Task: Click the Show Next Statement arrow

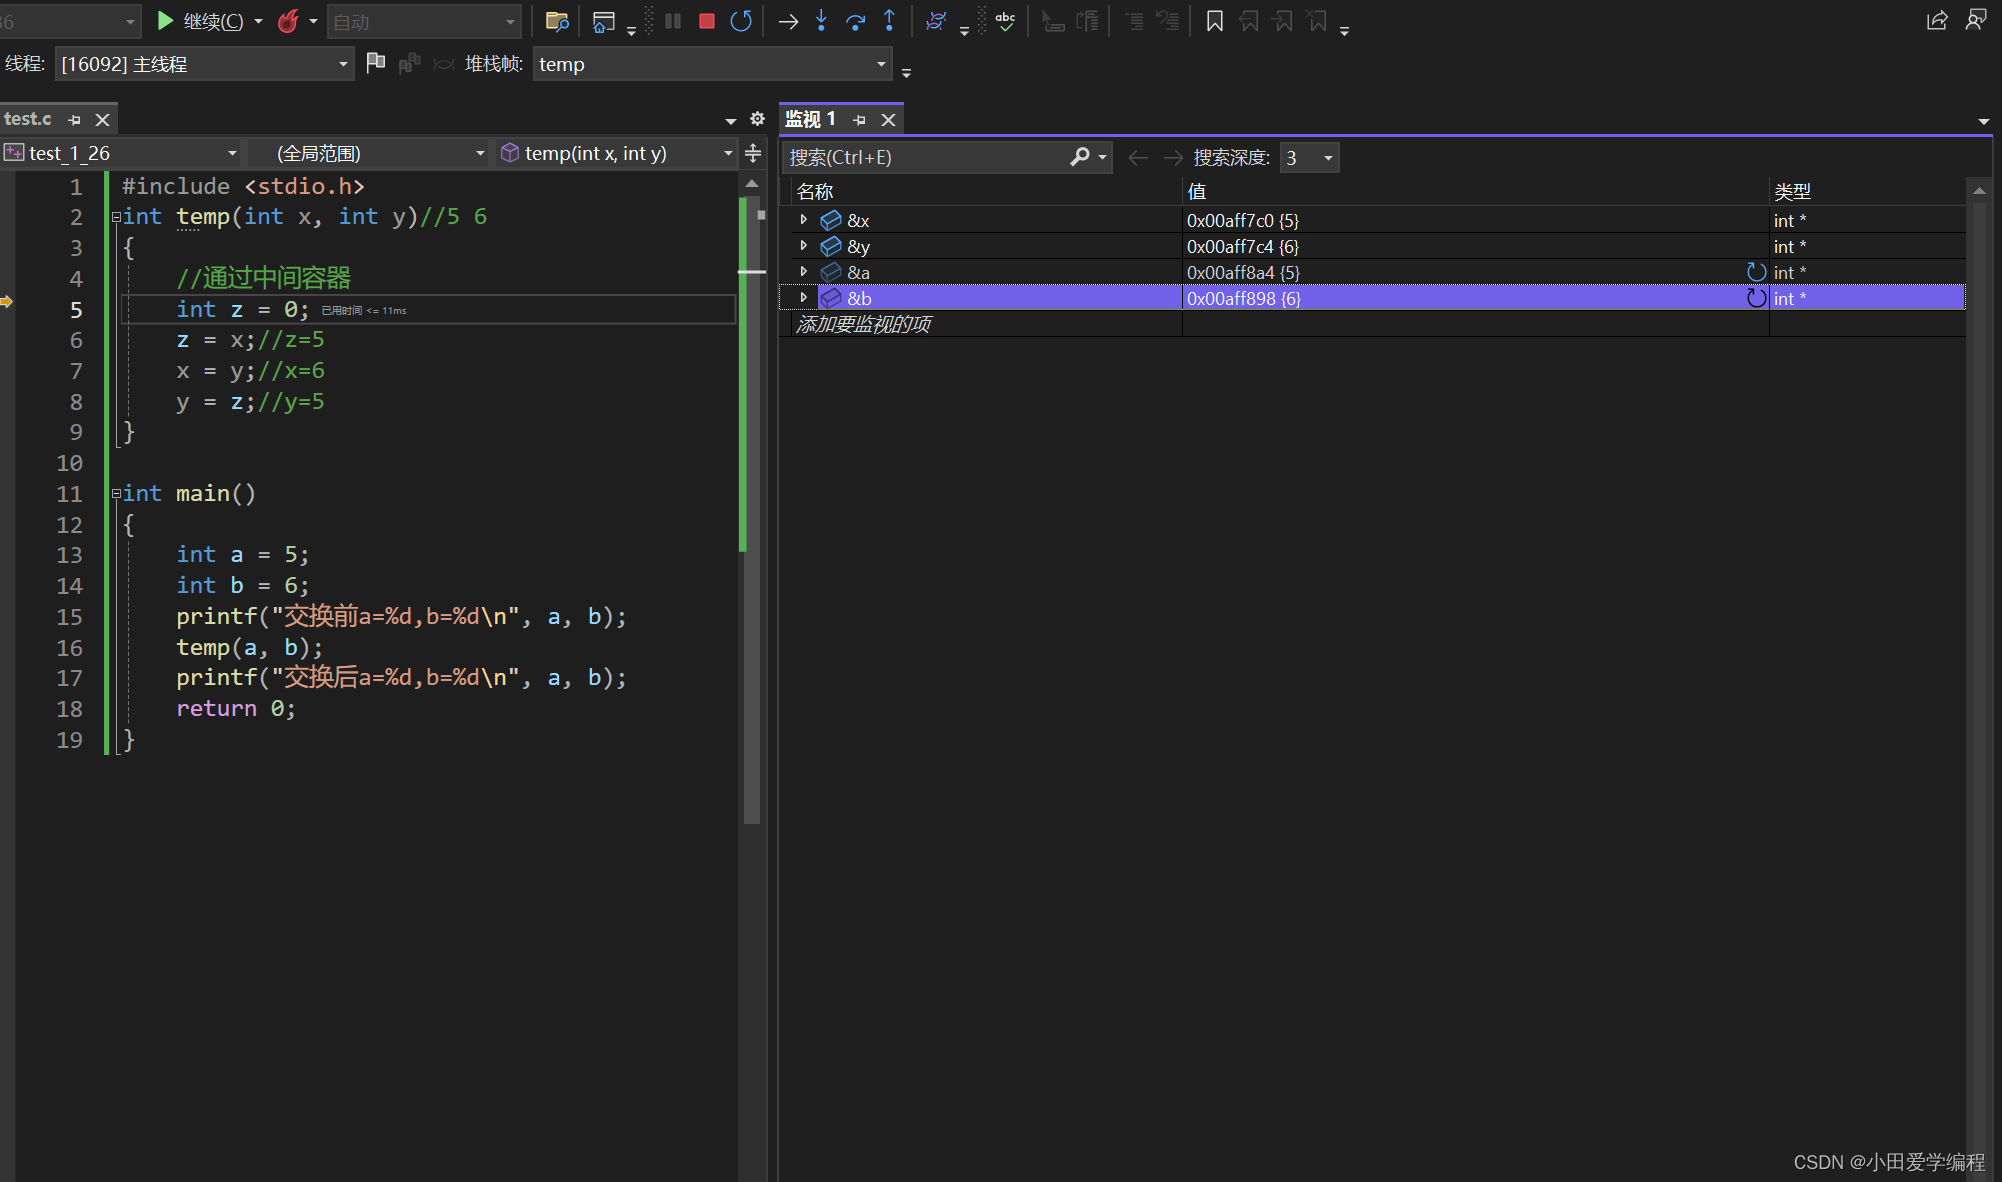Action: point(788,21)
